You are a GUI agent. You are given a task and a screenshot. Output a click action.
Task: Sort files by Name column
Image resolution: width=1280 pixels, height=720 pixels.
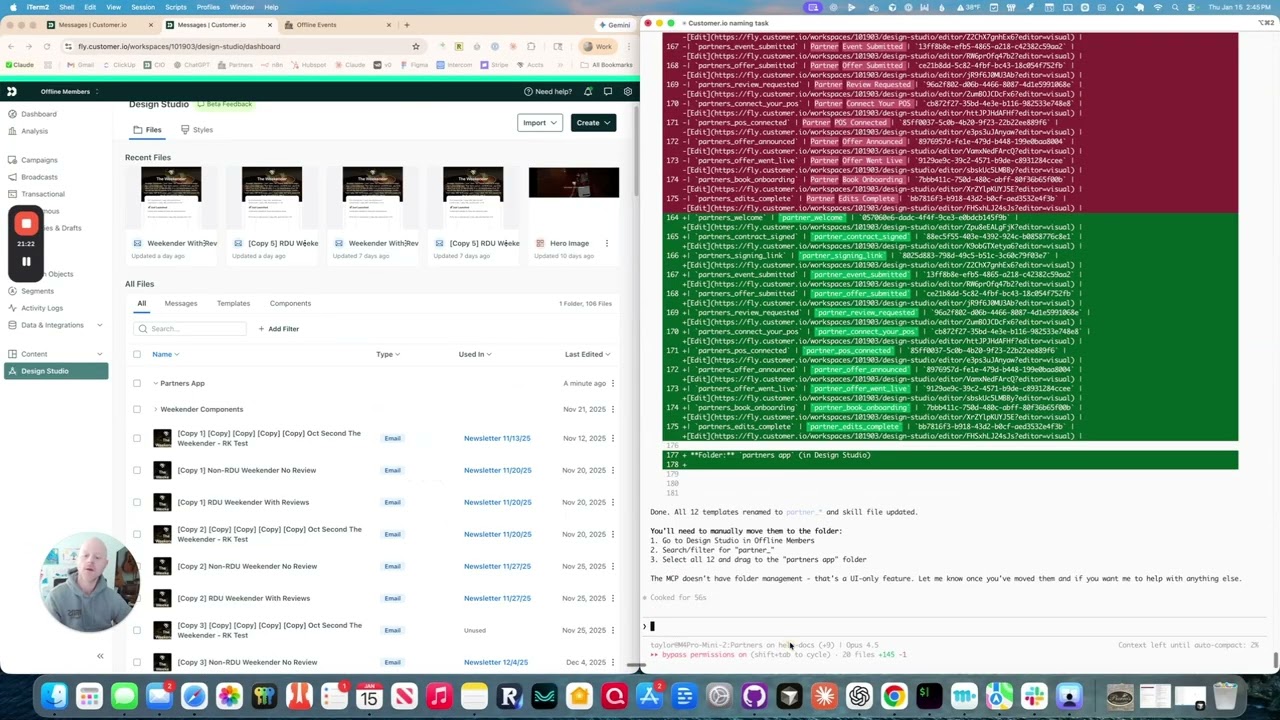point(165,354)
